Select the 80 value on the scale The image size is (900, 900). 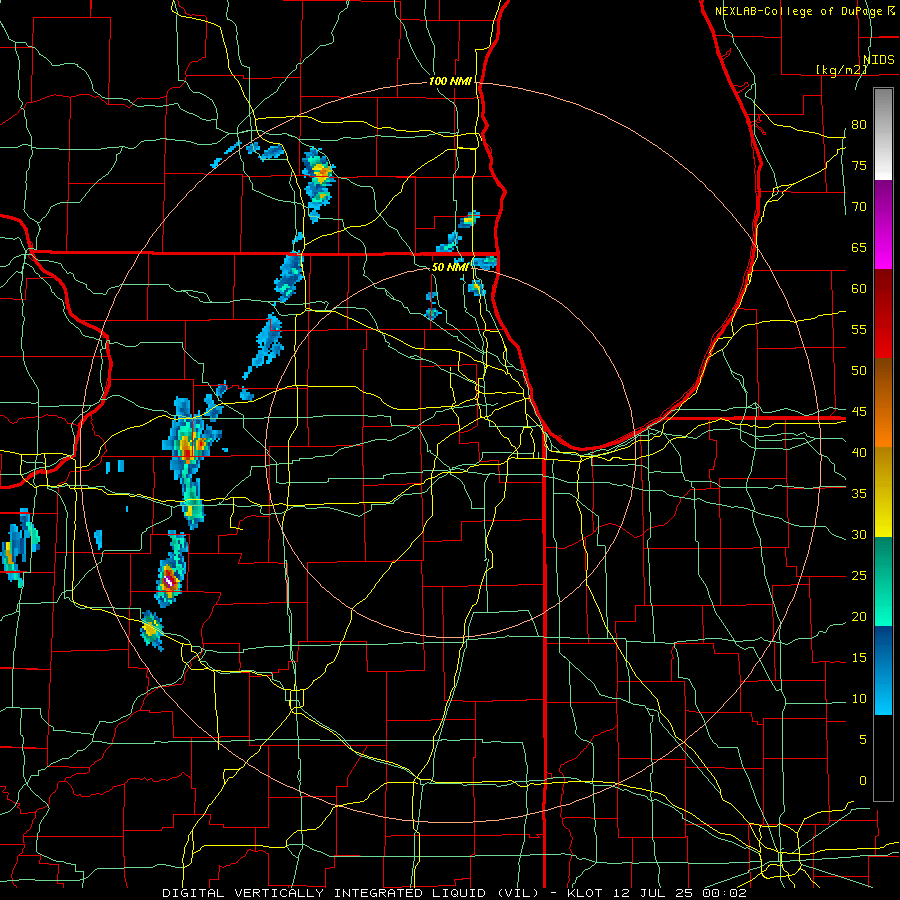click(859, 125)
